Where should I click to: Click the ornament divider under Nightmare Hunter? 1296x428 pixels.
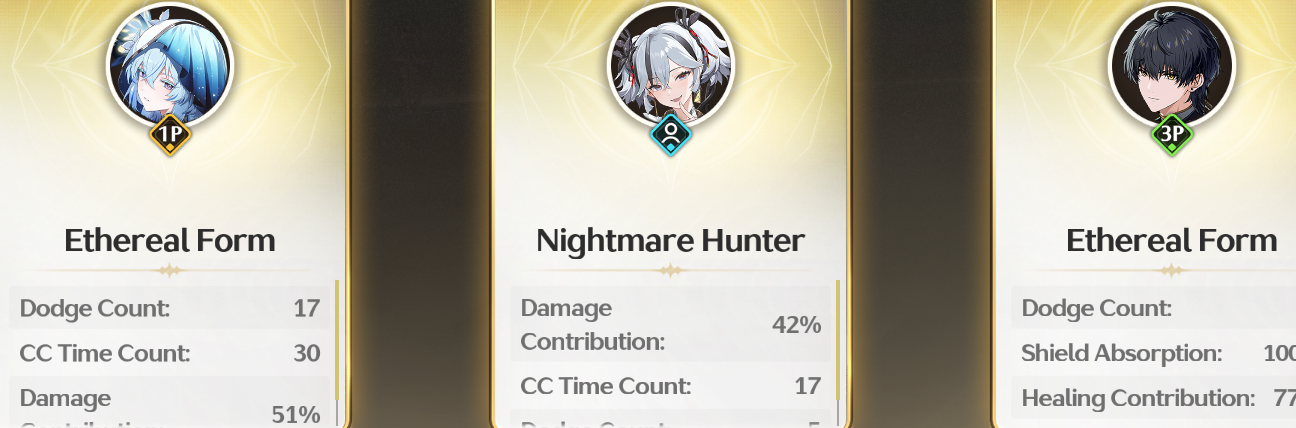click(670, 270)
